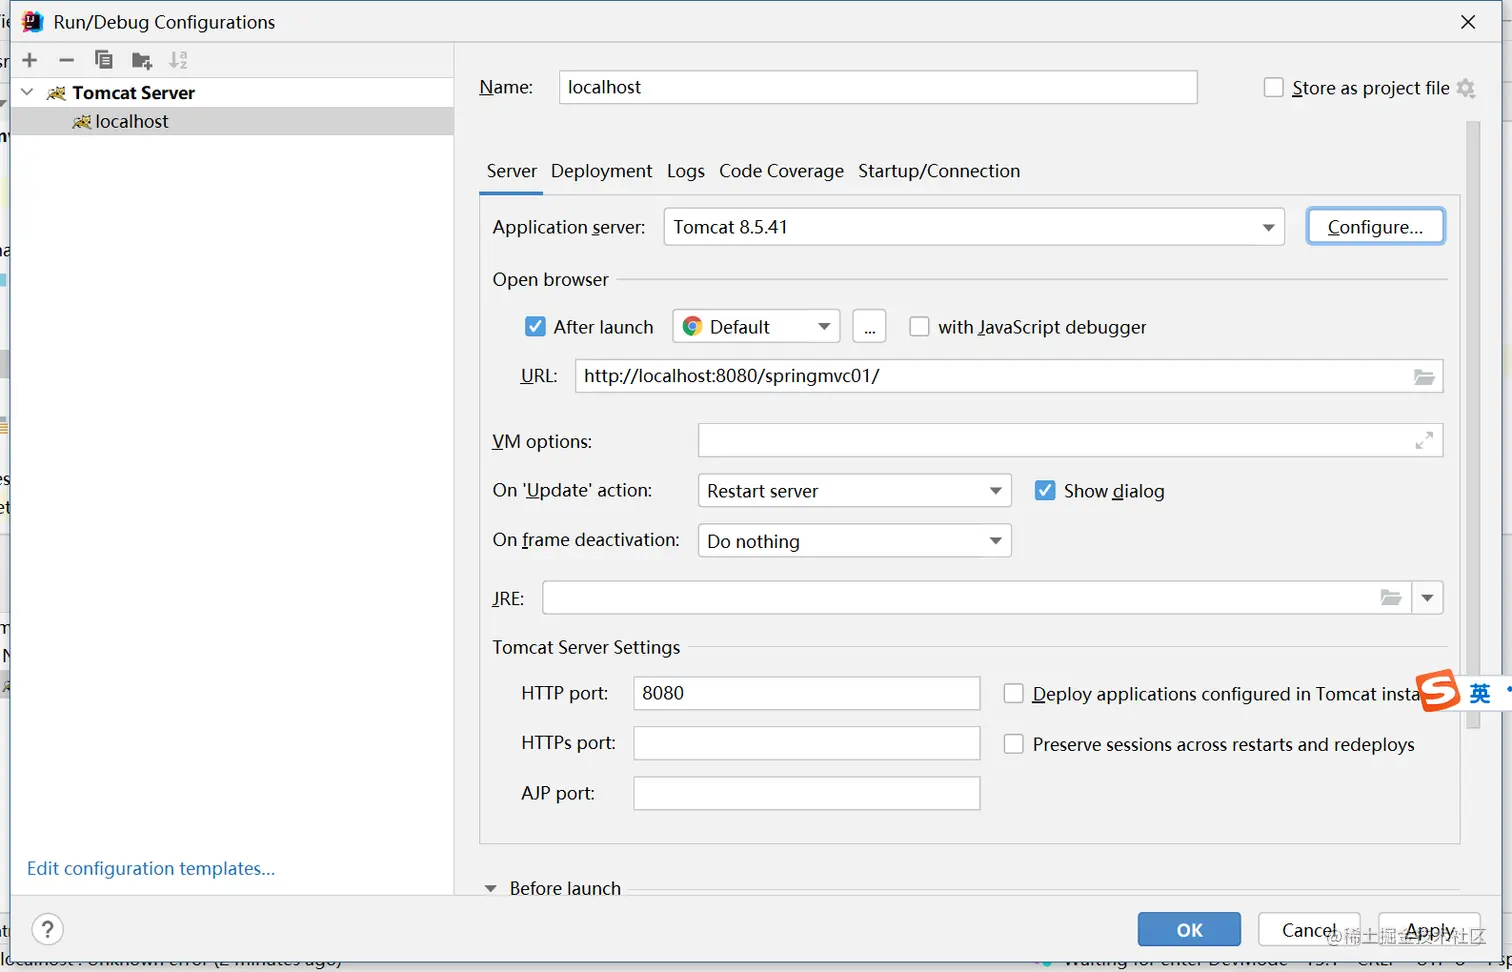Enable Preserve sessions across restarts

point(1014,744)
